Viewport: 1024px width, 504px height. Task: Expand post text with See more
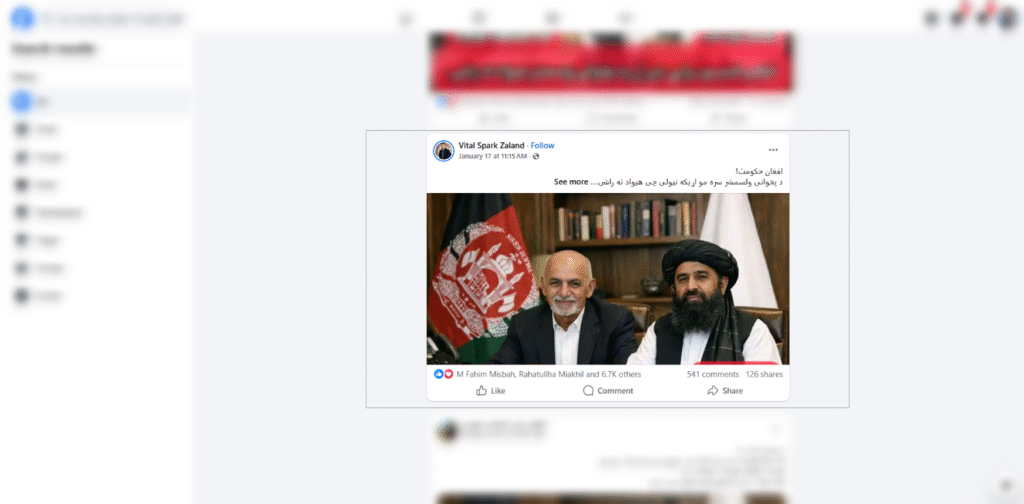(571, 181)
